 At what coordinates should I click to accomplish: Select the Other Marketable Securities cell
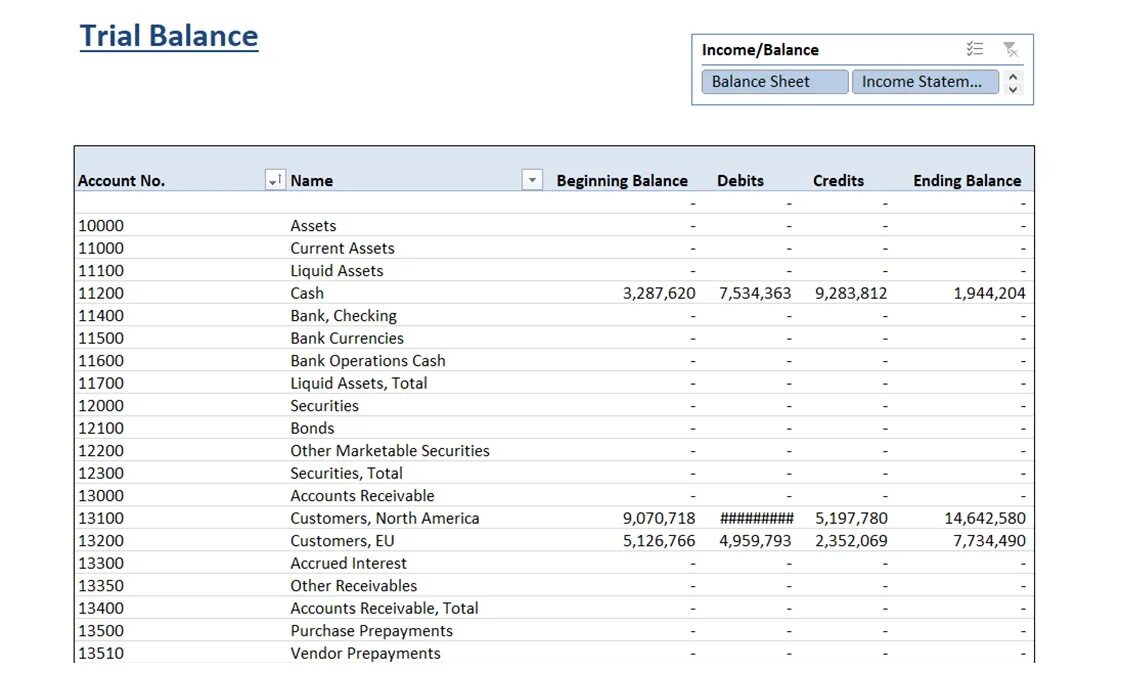390,451
